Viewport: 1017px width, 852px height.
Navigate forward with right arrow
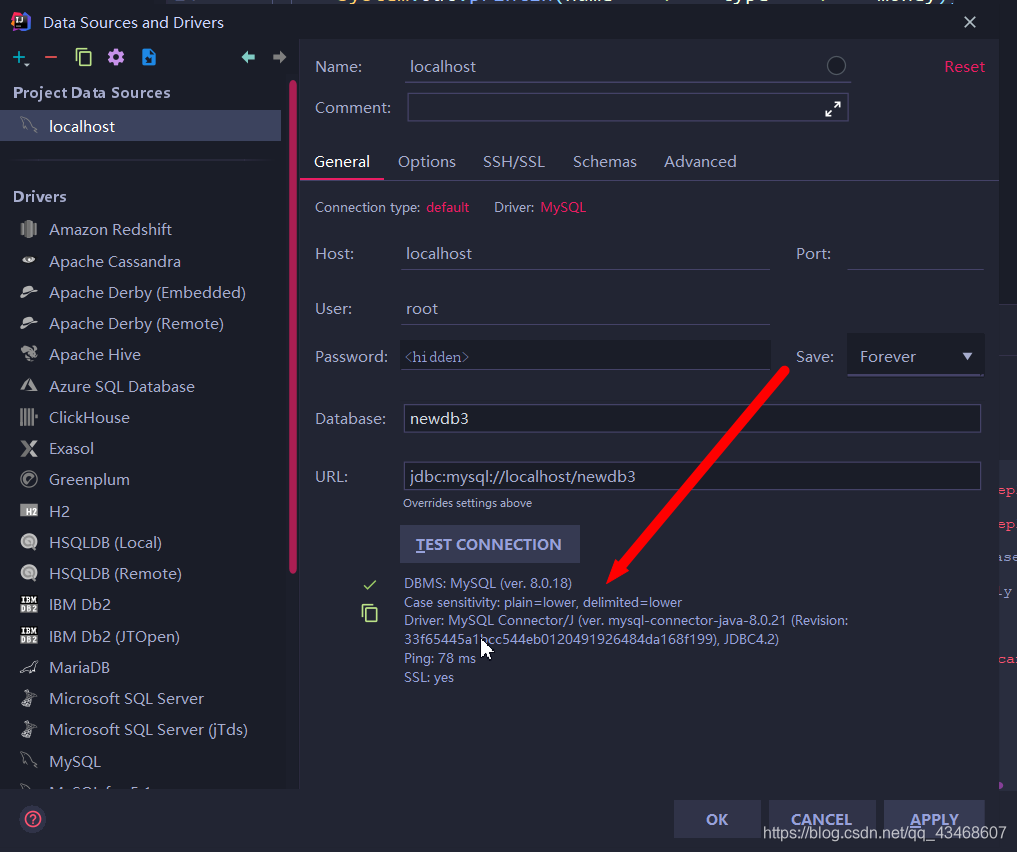point(280,57)
